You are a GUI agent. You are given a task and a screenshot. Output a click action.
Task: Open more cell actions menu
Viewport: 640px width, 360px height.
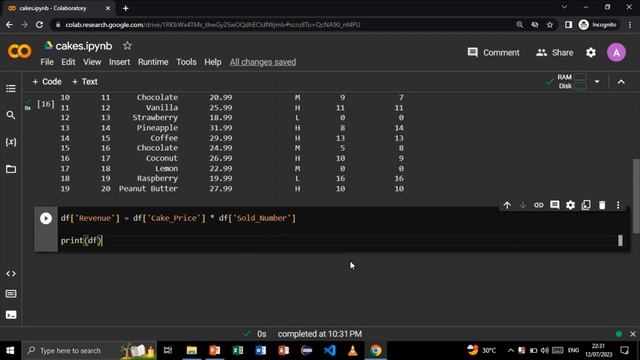coord(618,205)
